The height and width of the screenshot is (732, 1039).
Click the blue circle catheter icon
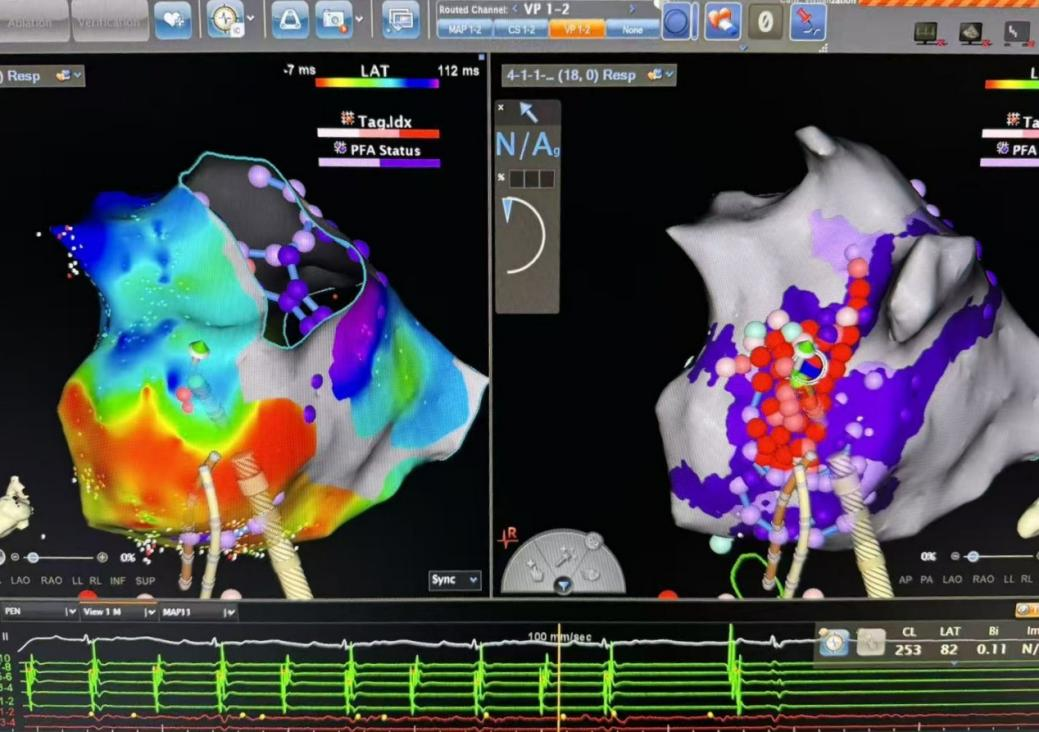[677, 20]
